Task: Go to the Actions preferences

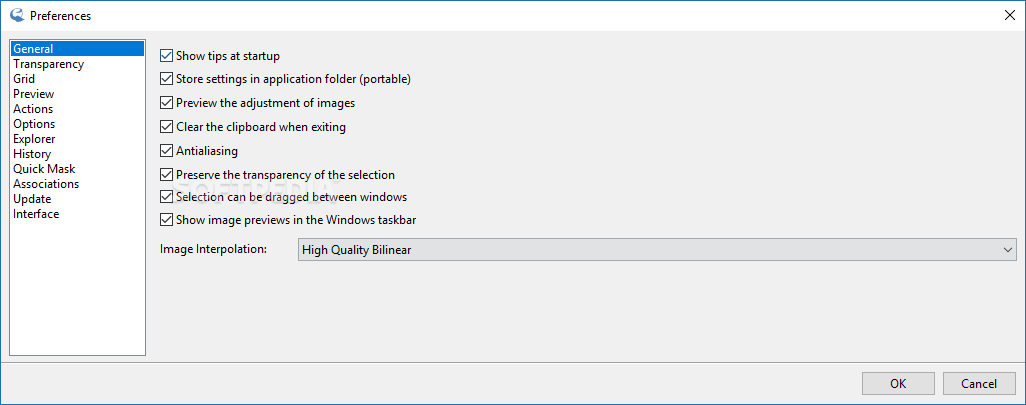Action: pos(77,109)
